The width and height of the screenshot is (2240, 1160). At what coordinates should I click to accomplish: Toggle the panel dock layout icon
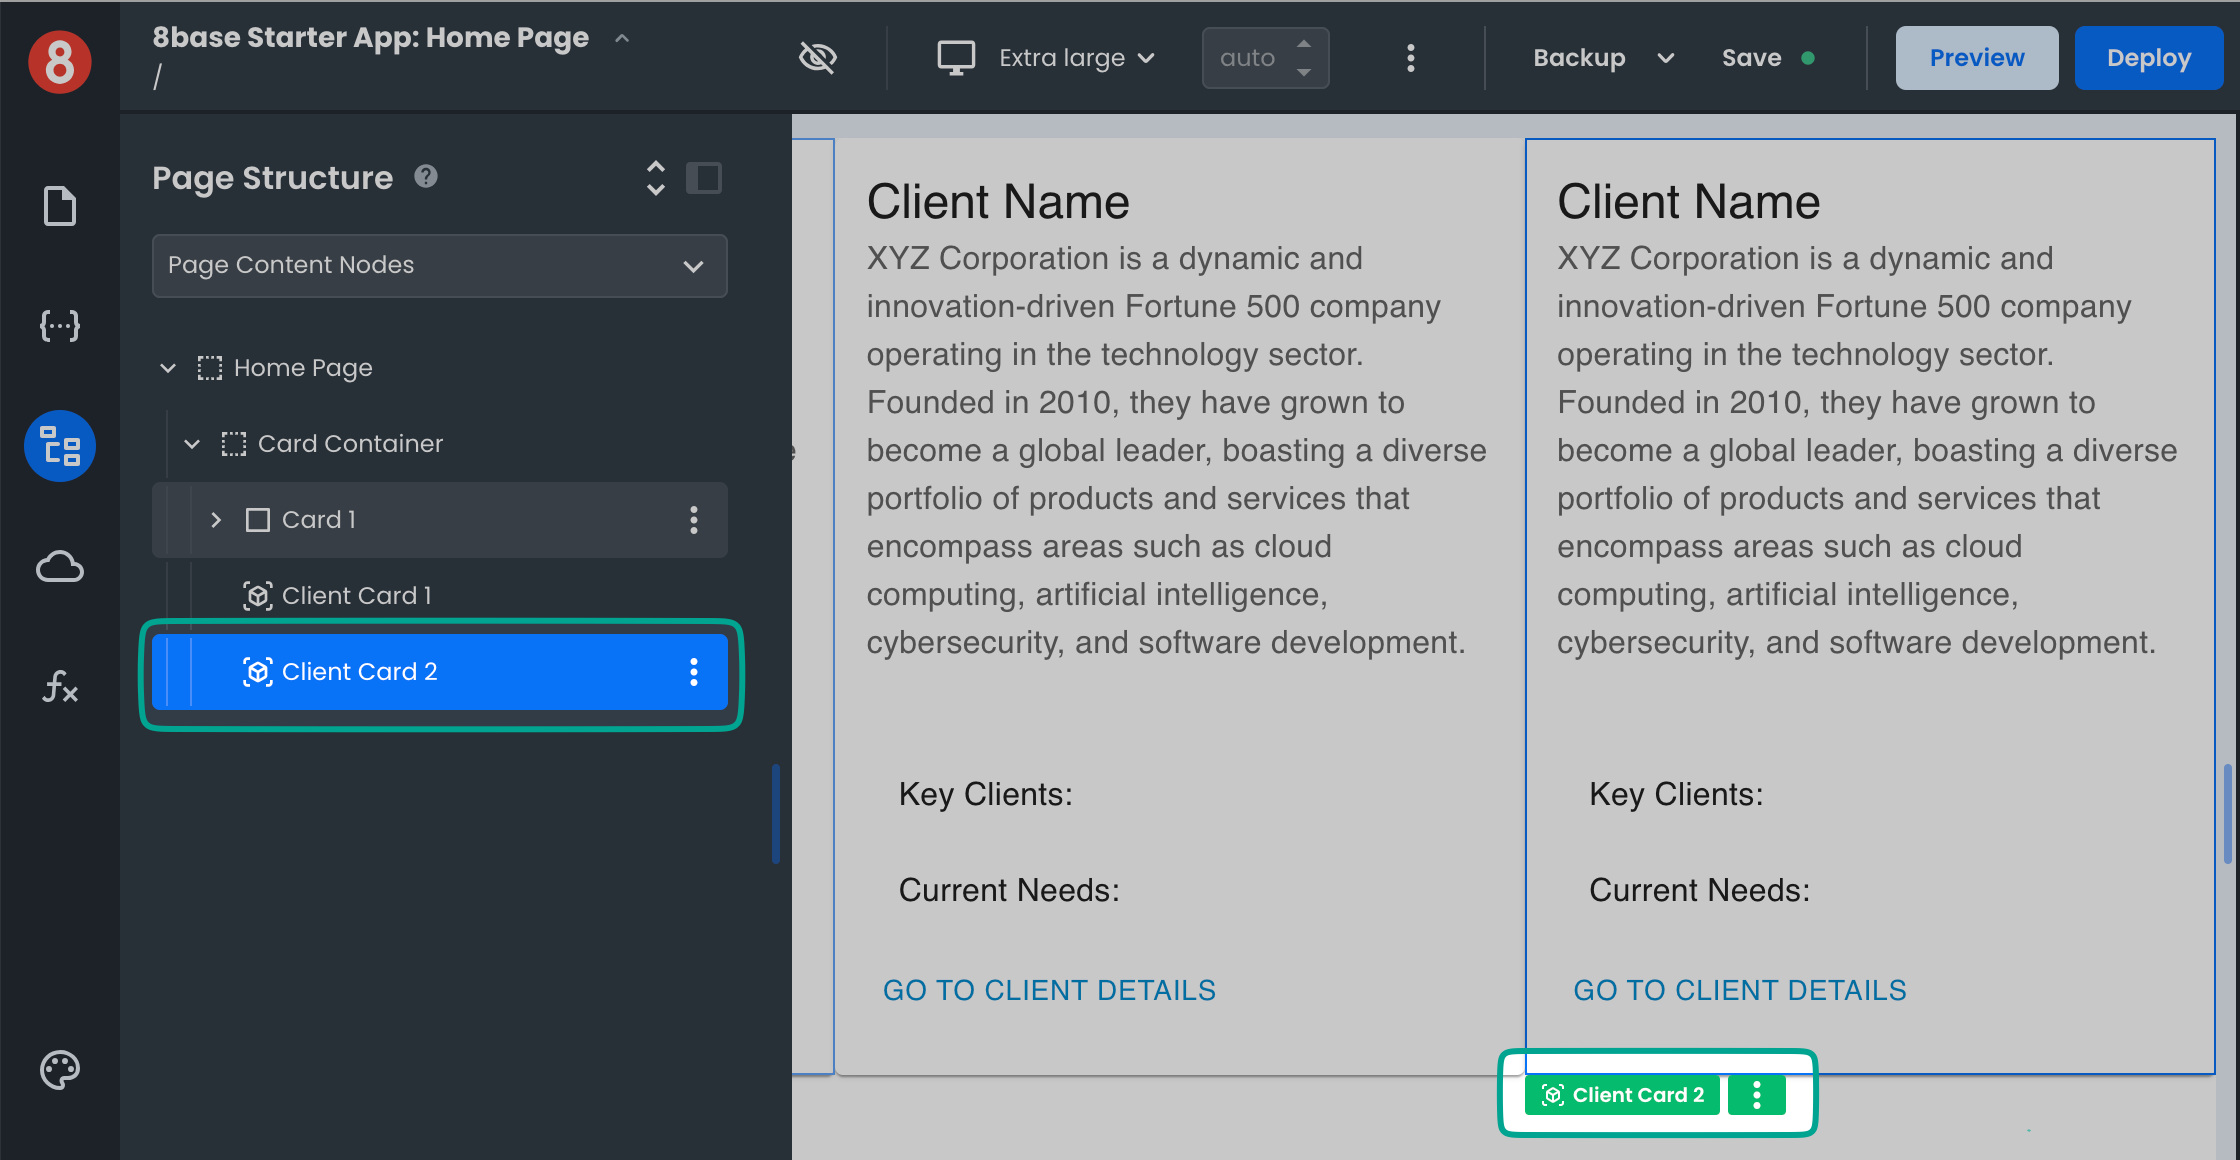point(704,178)
